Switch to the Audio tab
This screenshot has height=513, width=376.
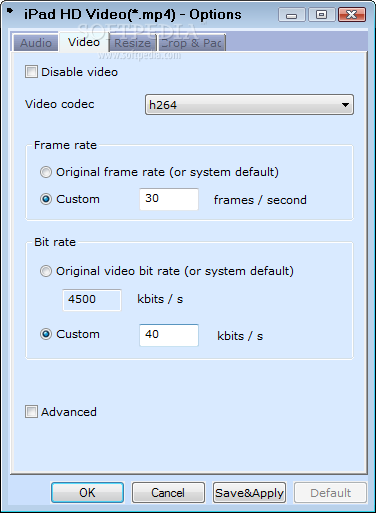click(x=36, y=43)
